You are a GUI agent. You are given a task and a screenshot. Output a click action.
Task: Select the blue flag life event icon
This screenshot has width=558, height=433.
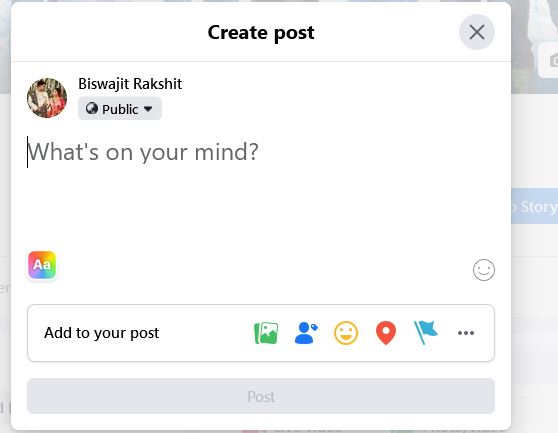click(426, 332)
